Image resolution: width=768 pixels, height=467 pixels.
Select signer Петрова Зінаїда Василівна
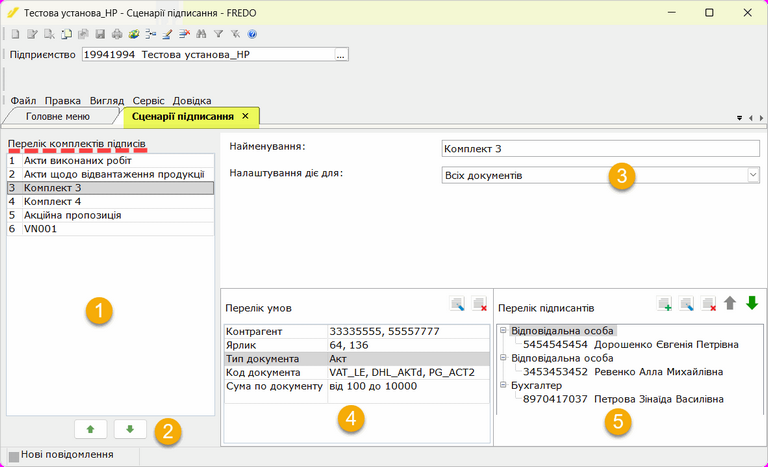(623, 399)
